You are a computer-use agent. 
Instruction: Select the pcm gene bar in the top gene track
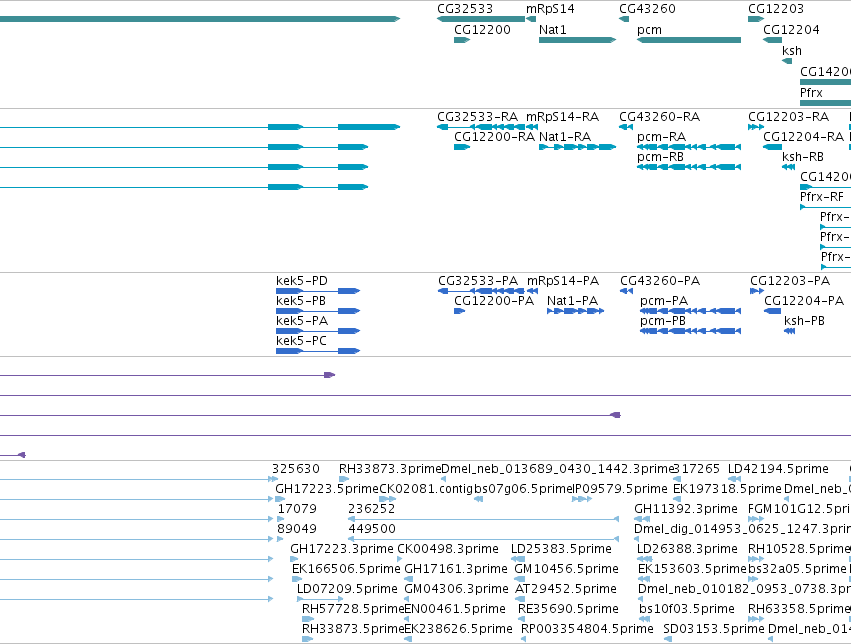coord(689,40)
